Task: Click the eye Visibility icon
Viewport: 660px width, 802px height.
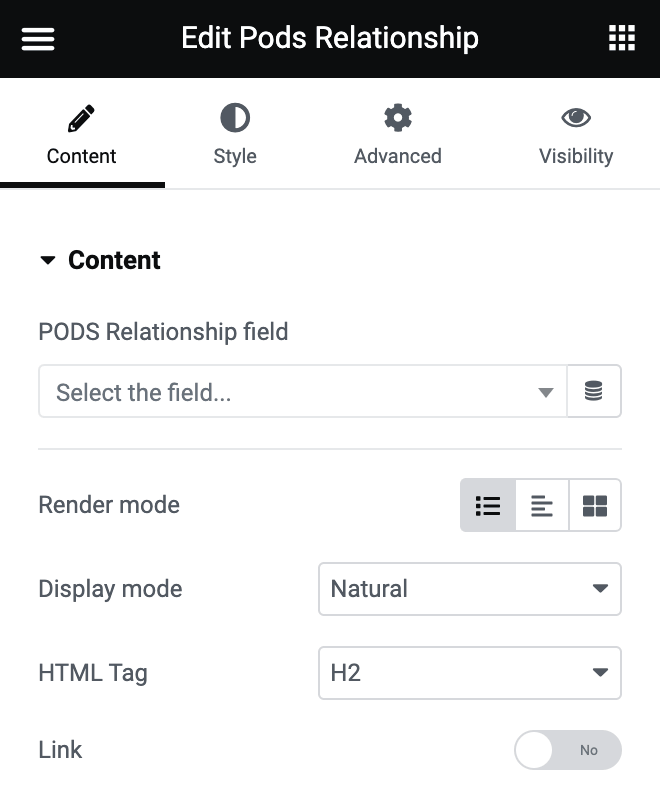Action: click(x=576, y=119)
